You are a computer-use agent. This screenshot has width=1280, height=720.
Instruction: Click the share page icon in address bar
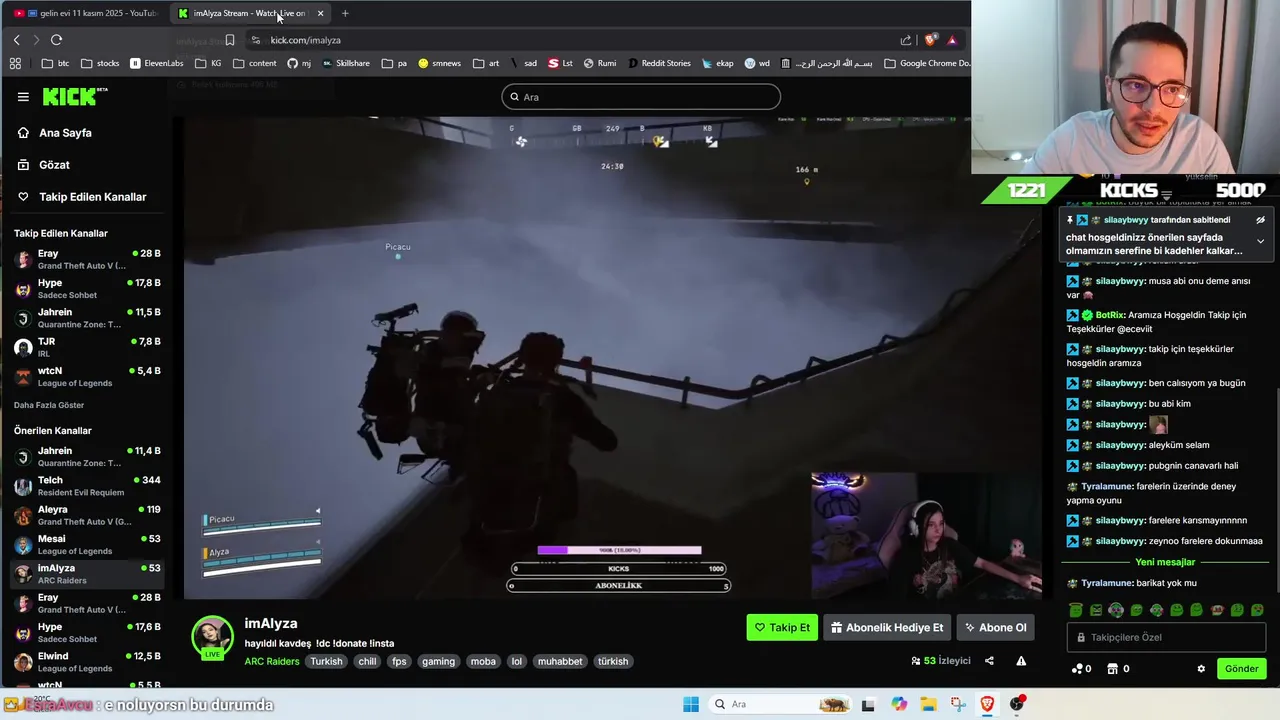click(x=906, y=40)
